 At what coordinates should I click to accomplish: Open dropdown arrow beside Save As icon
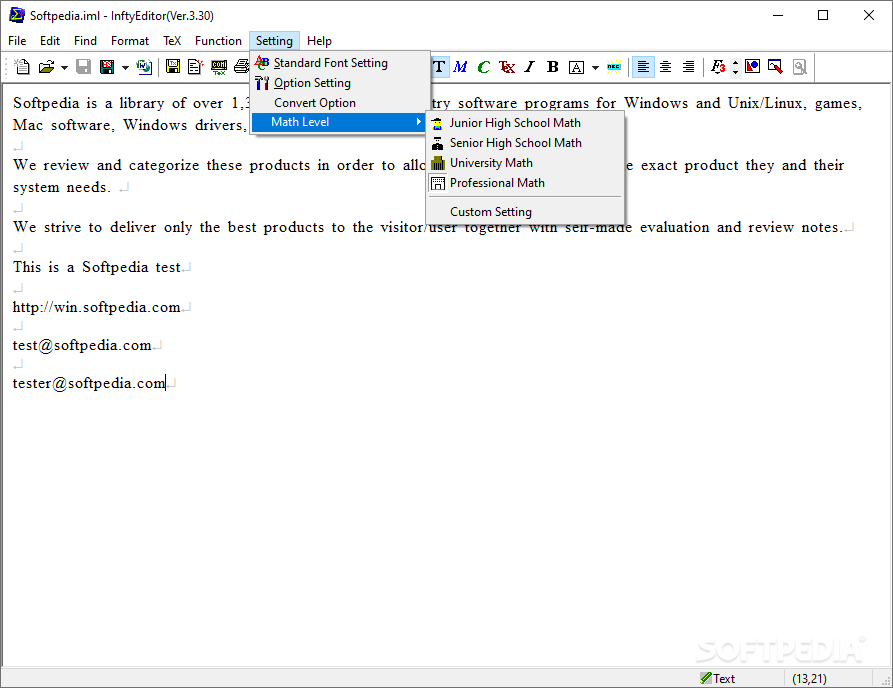[x=125, y=67]
